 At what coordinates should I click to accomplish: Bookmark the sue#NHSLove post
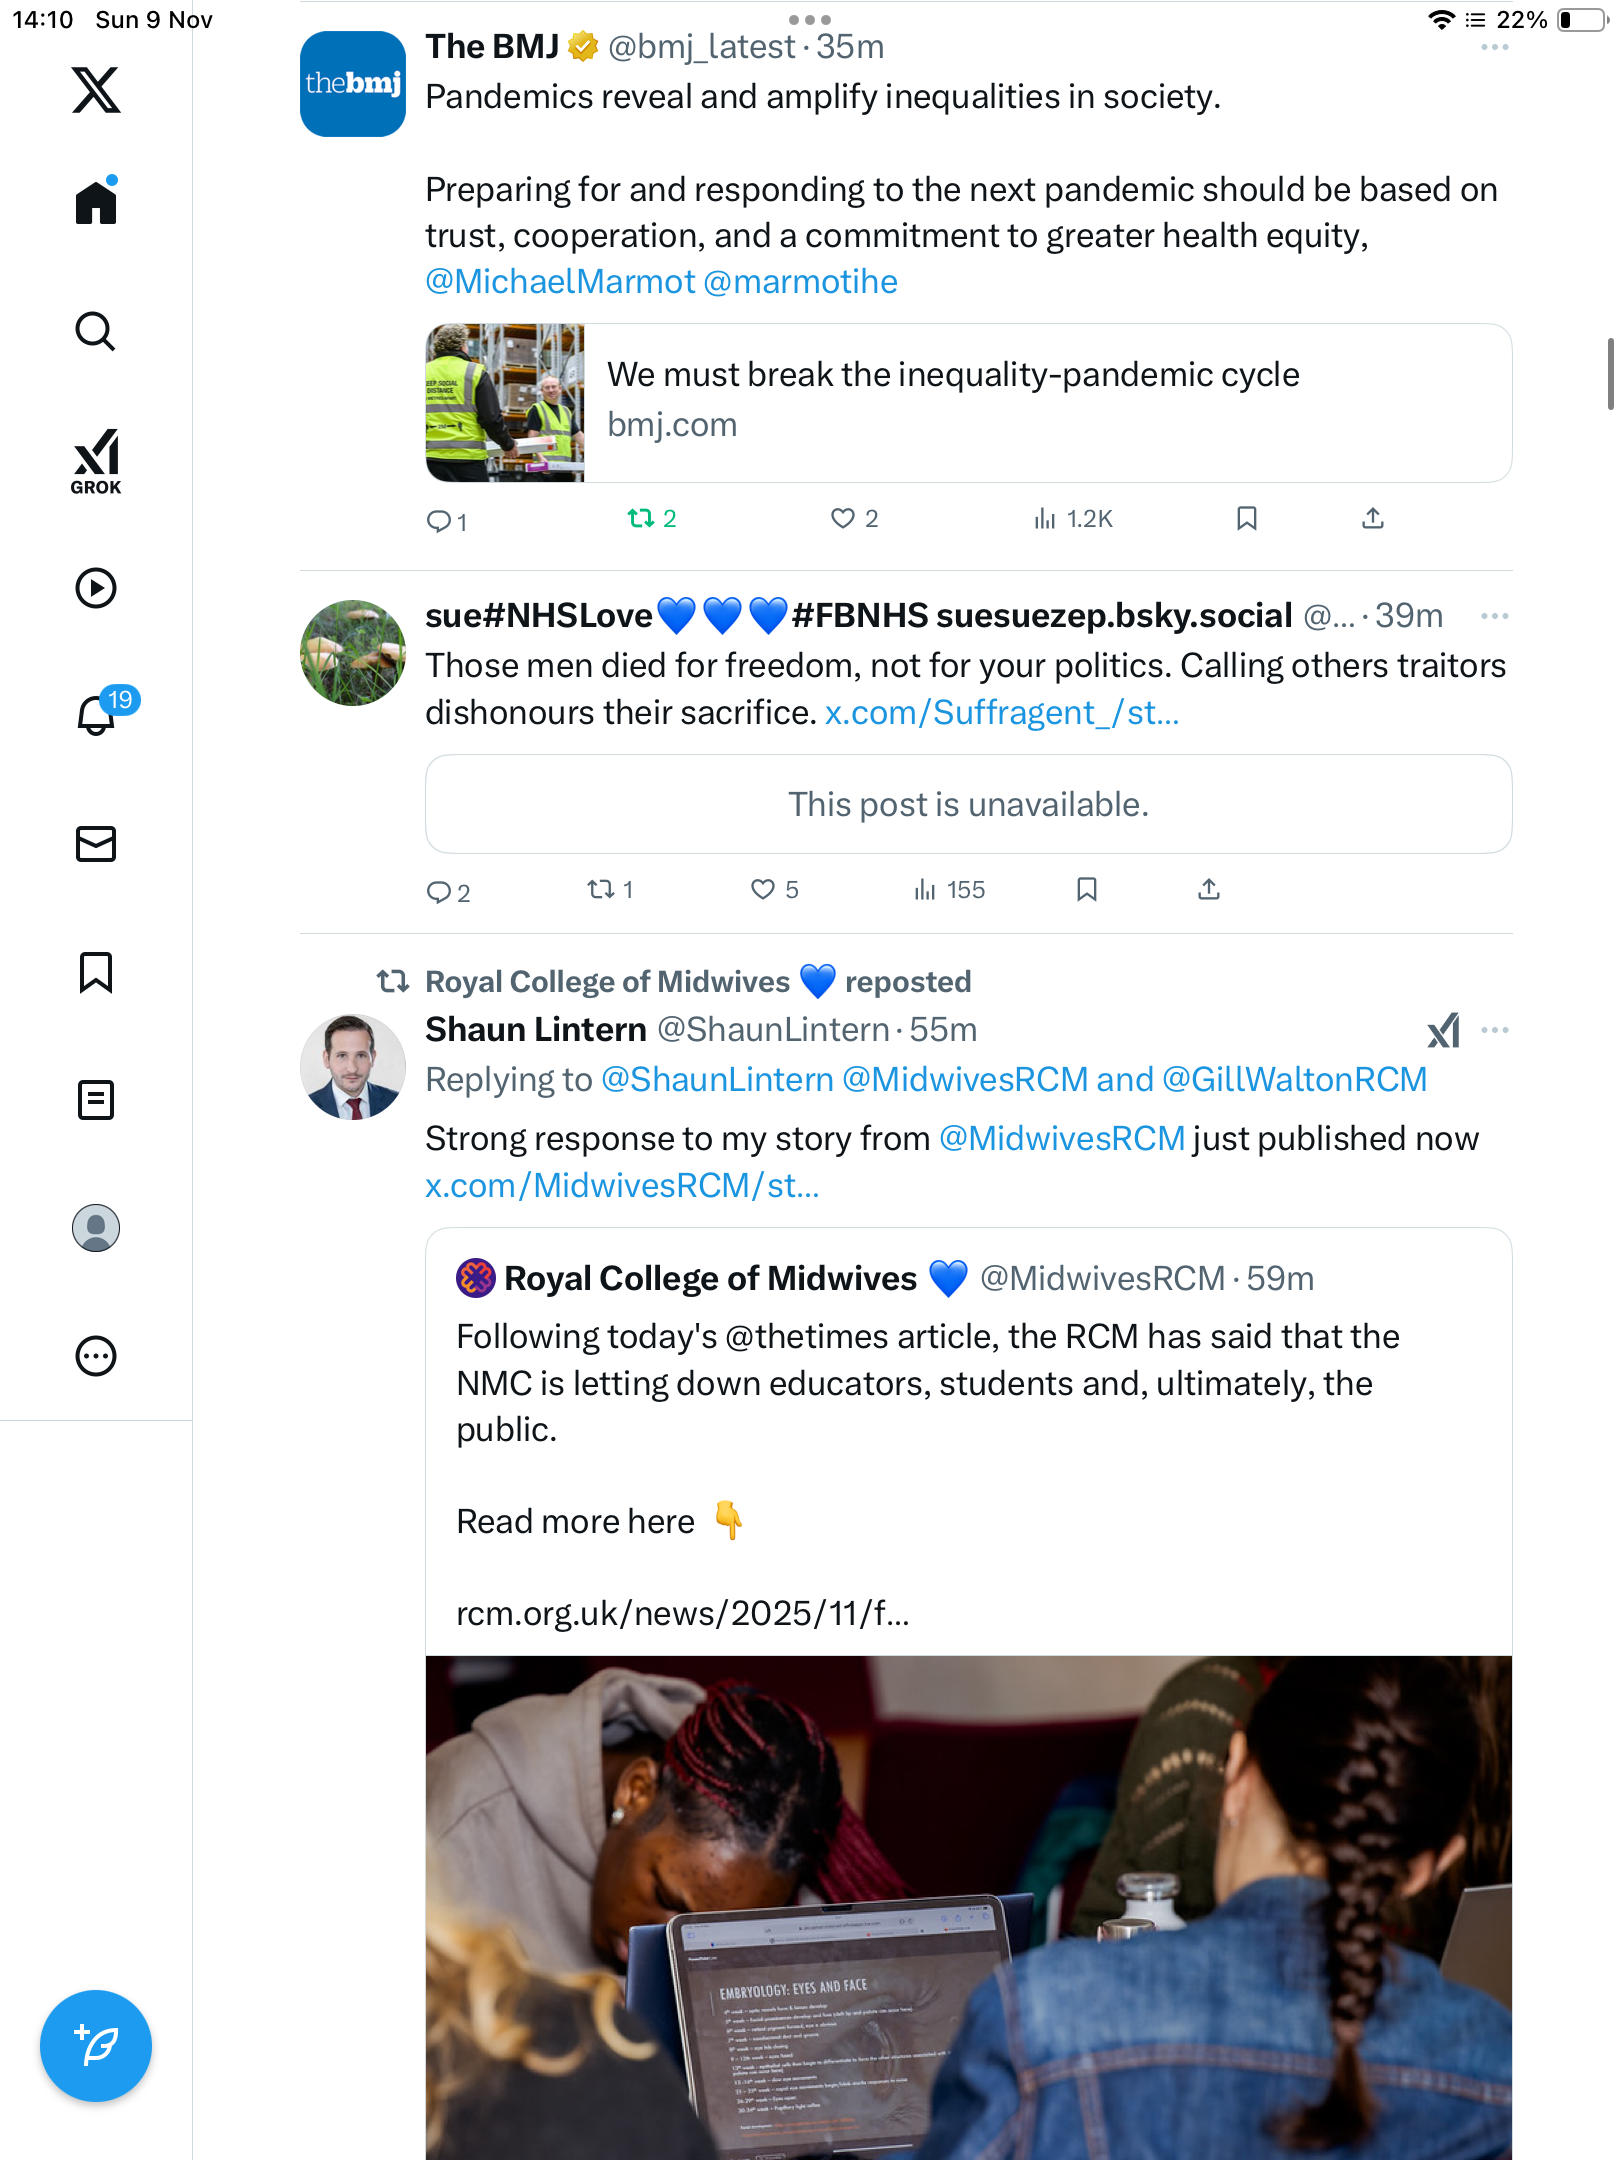pos(1087,889)
